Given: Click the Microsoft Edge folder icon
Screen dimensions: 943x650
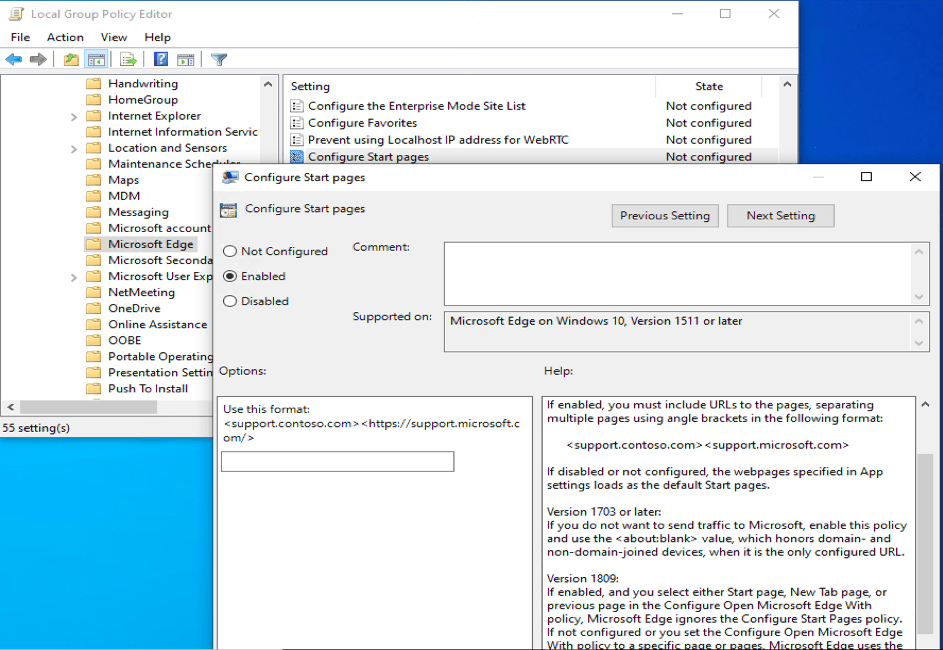Looking at the screenshot, I should pos(93,244).
